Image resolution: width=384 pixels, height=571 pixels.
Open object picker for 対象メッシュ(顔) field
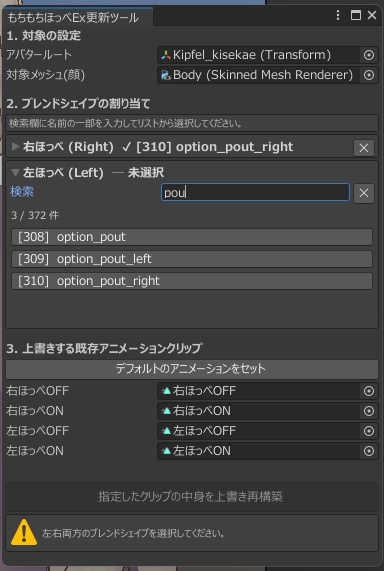369,75
